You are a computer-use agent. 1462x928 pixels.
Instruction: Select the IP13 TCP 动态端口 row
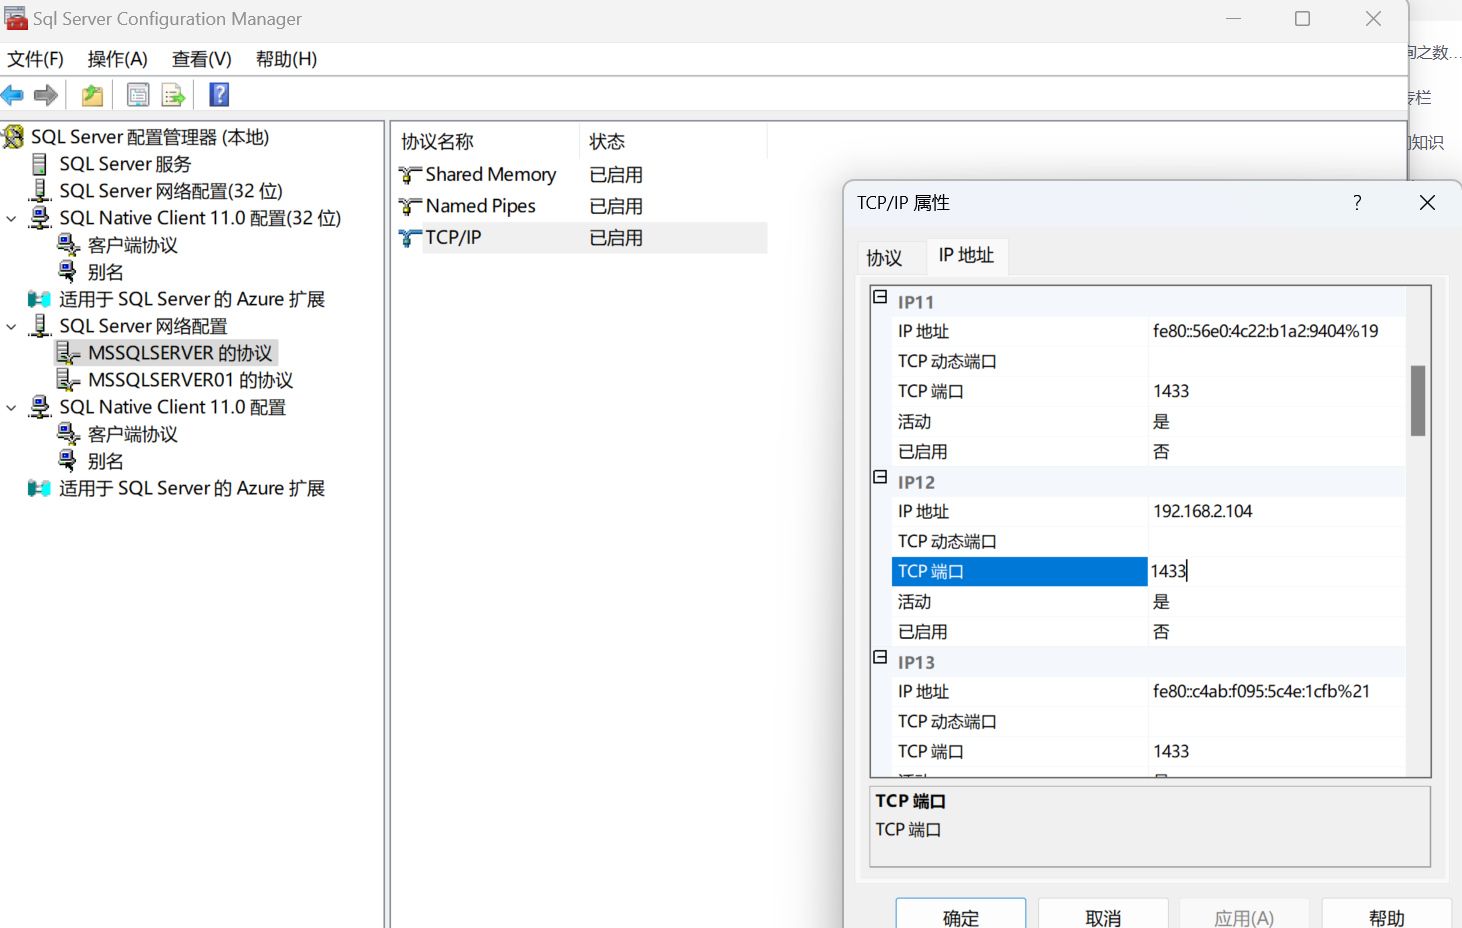click(x=1148, y=721)
